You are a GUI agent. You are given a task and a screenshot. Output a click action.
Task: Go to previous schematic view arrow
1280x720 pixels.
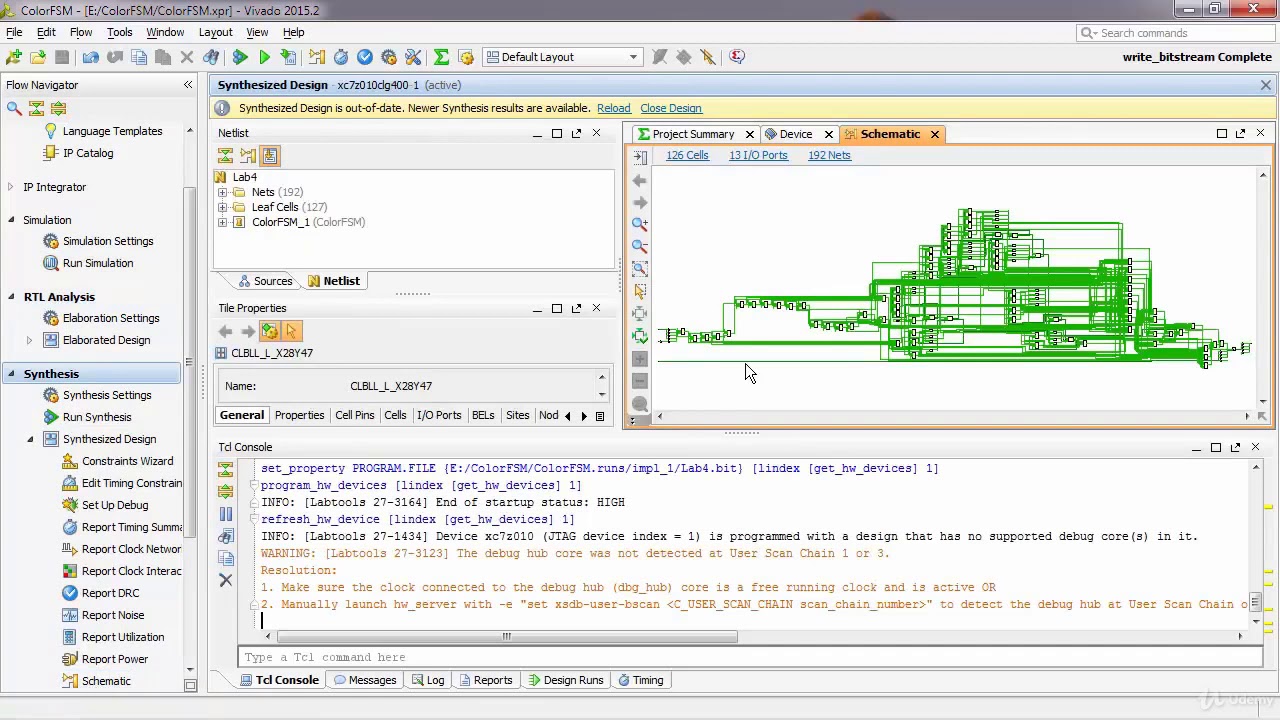640,180
